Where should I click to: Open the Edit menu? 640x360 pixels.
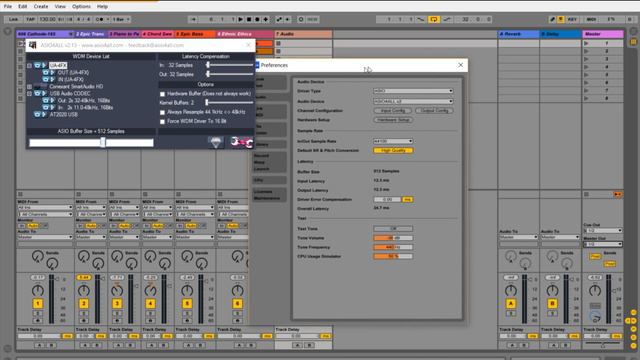22,7
